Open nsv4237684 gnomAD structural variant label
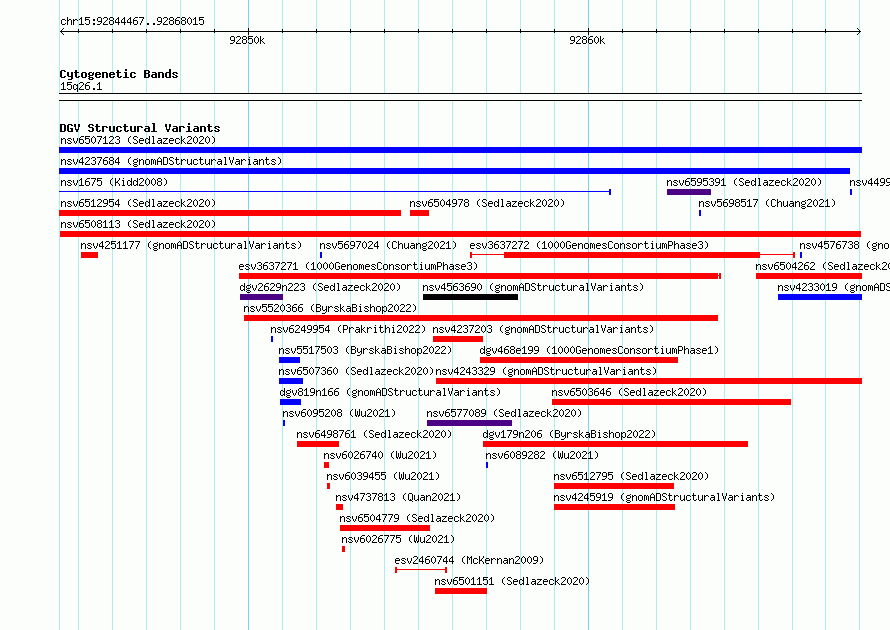890x630 pixels. coord(171,161)
